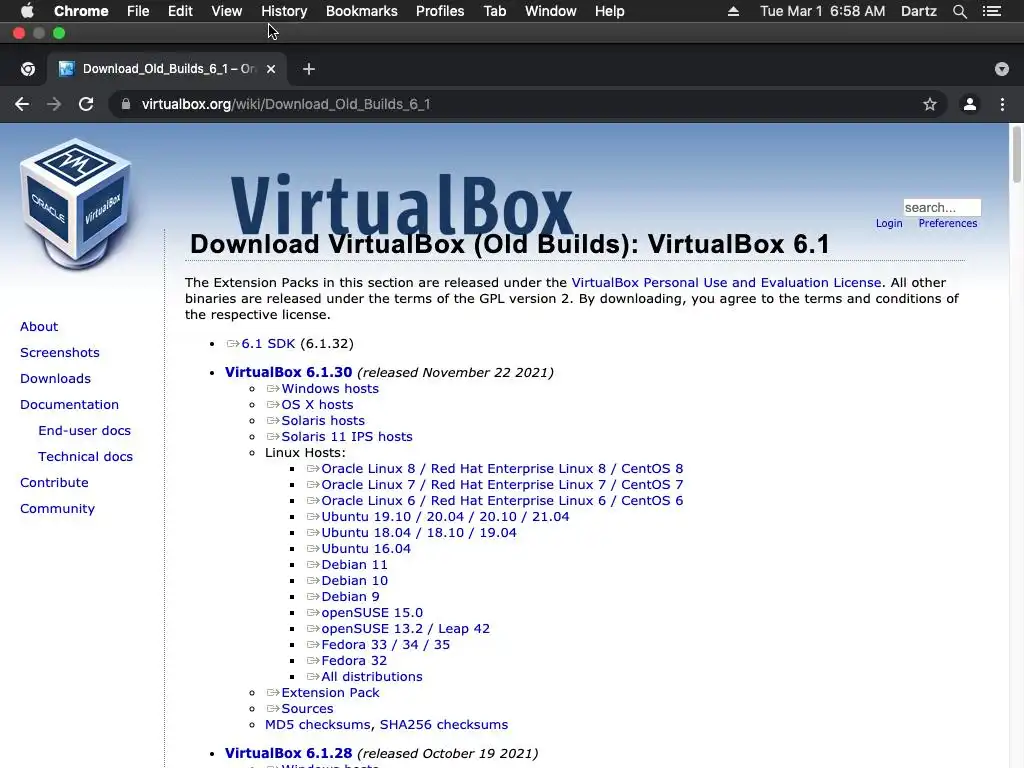The height and width of the screenshot is (768, 1024).
Task: Click the browser forward arrow
Action: point(54,104)
